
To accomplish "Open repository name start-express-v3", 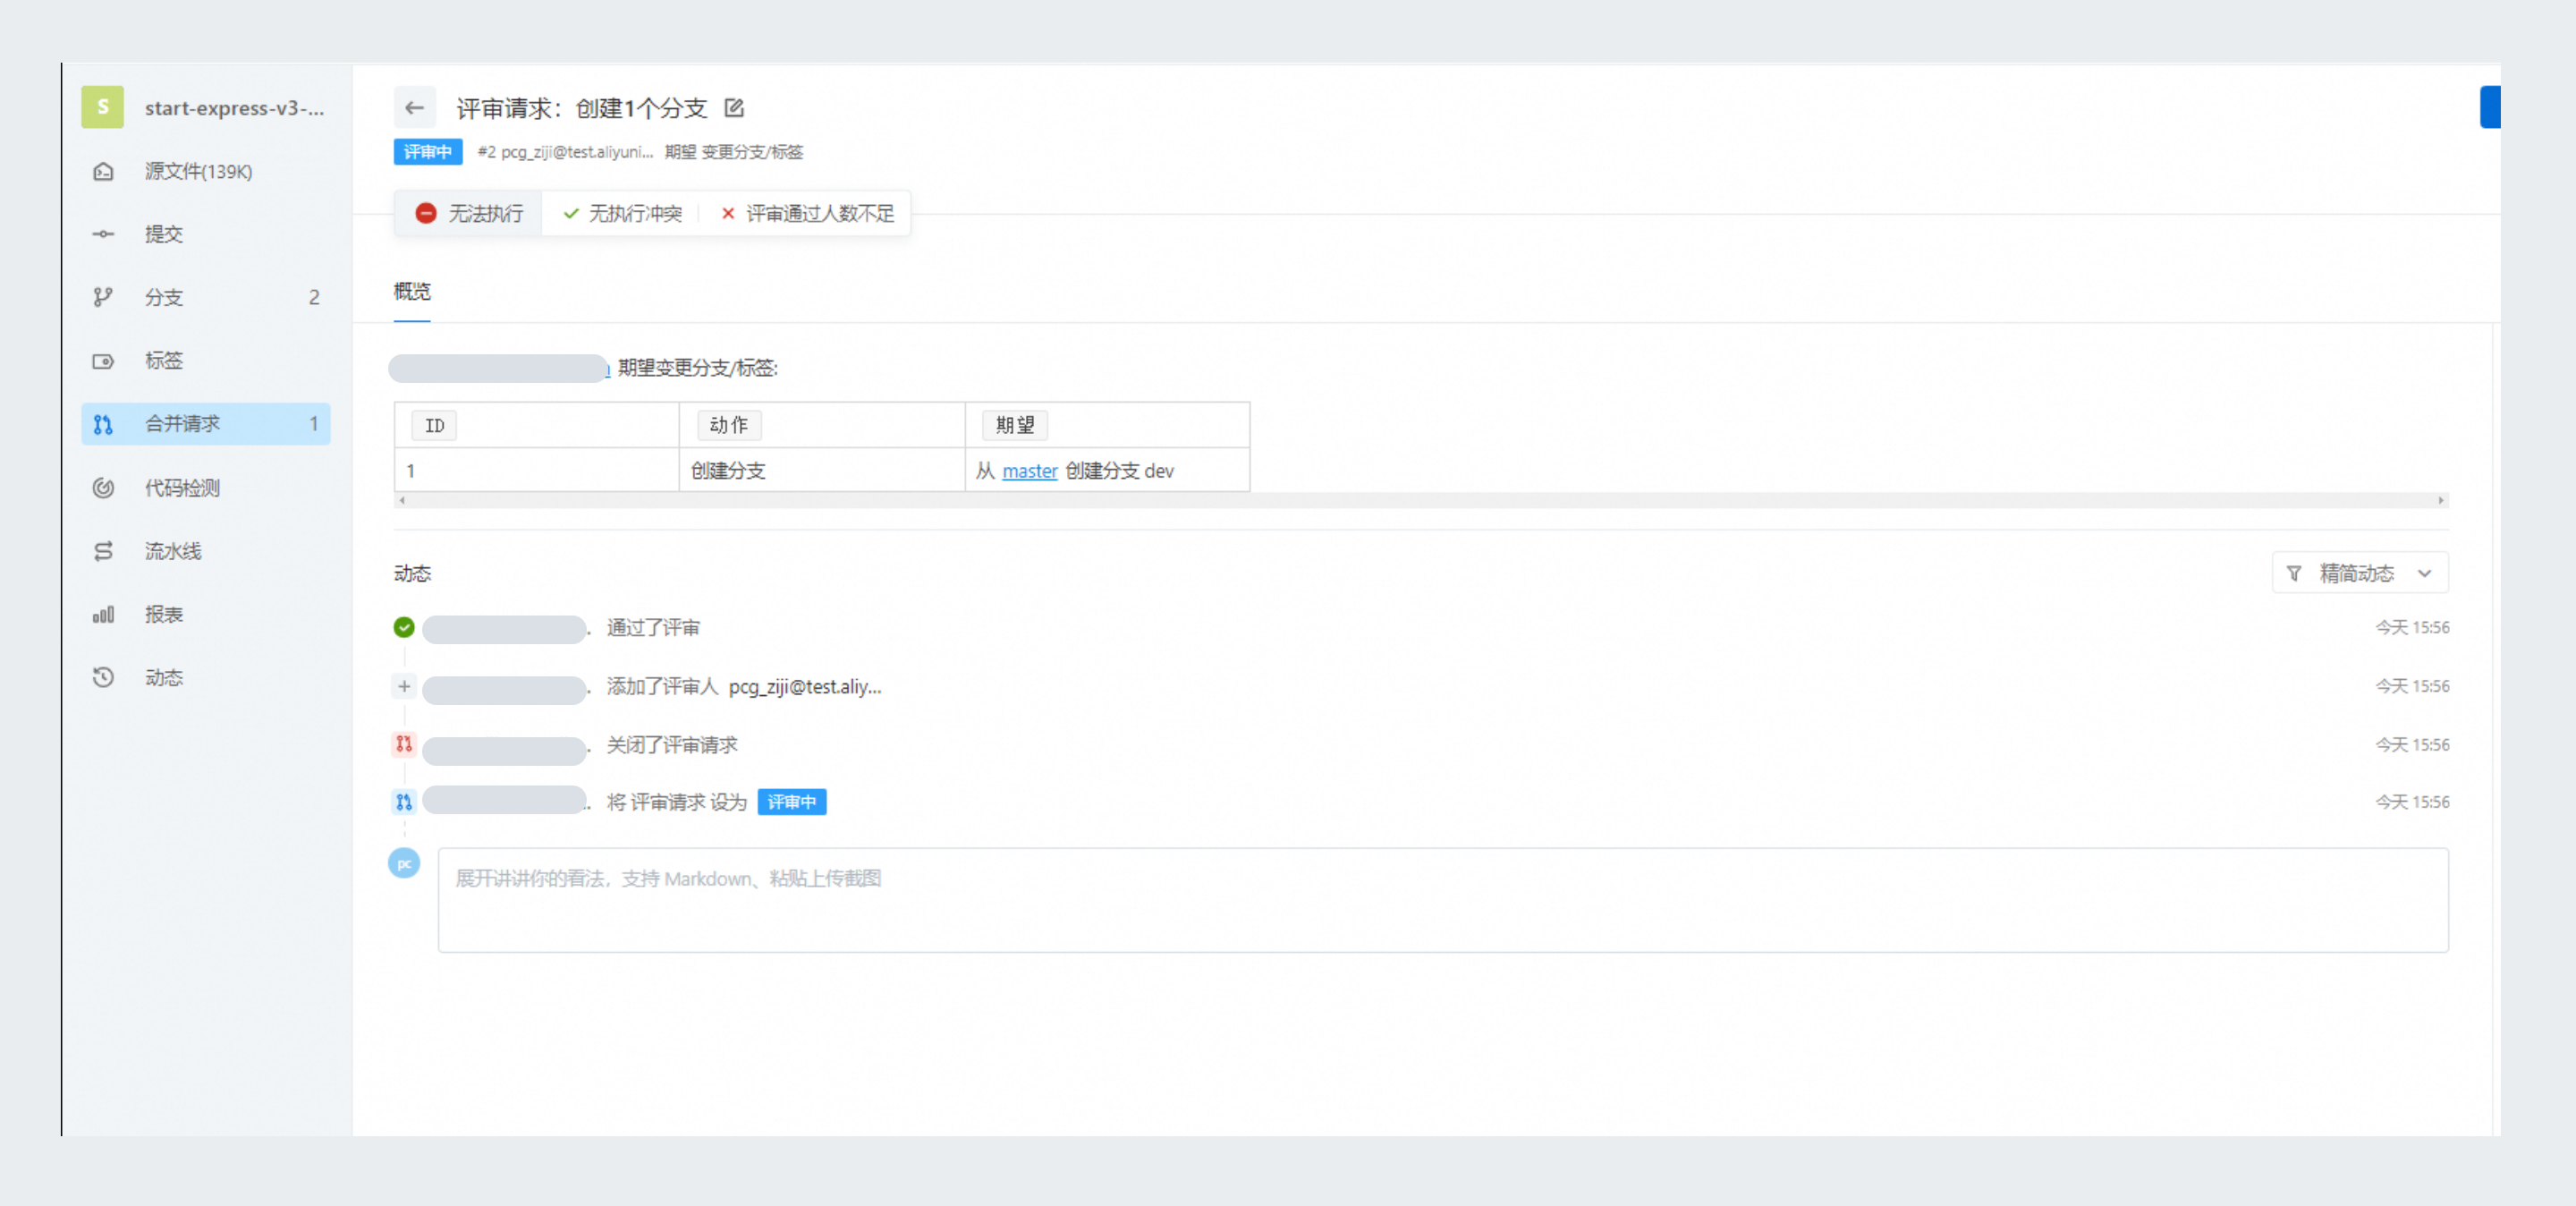I will [234, 108].
